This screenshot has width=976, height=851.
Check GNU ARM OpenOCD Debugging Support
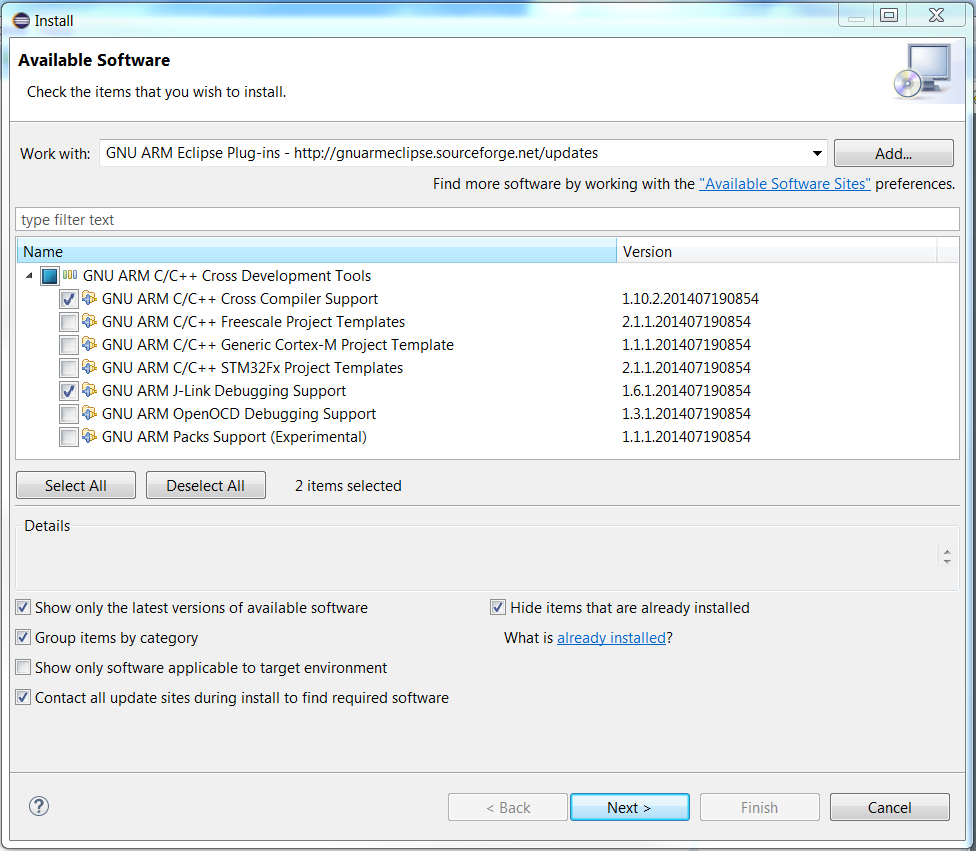tap(68, 415)
